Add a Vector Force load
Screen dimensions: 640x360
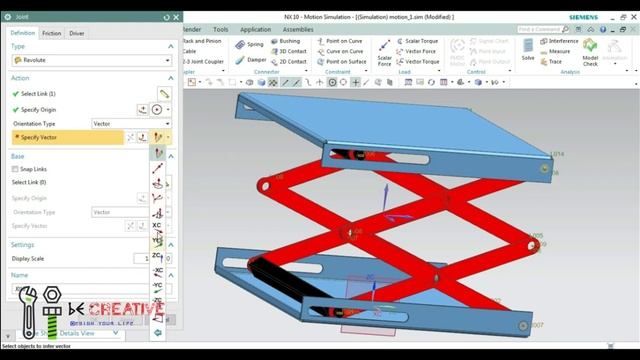coord(416,51)
